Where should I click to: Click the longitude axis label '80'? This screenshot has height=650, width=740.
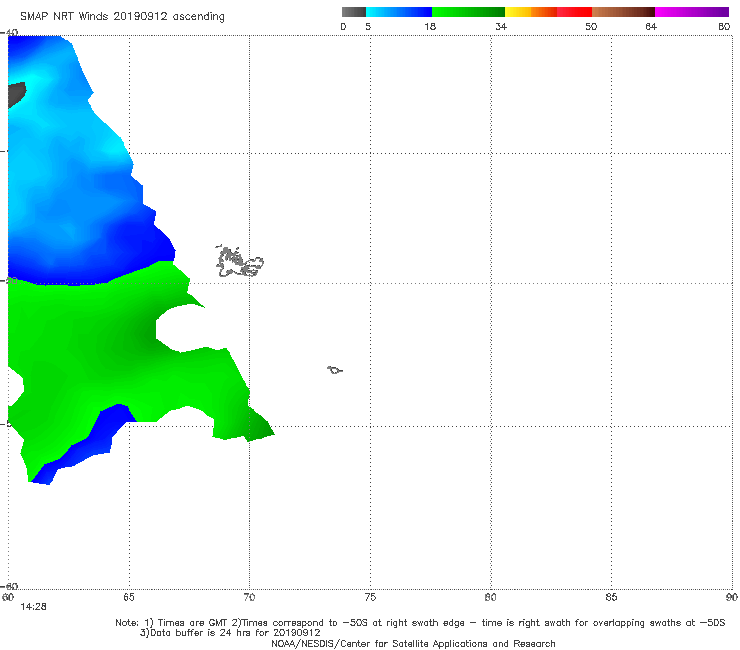pos(491,598)
